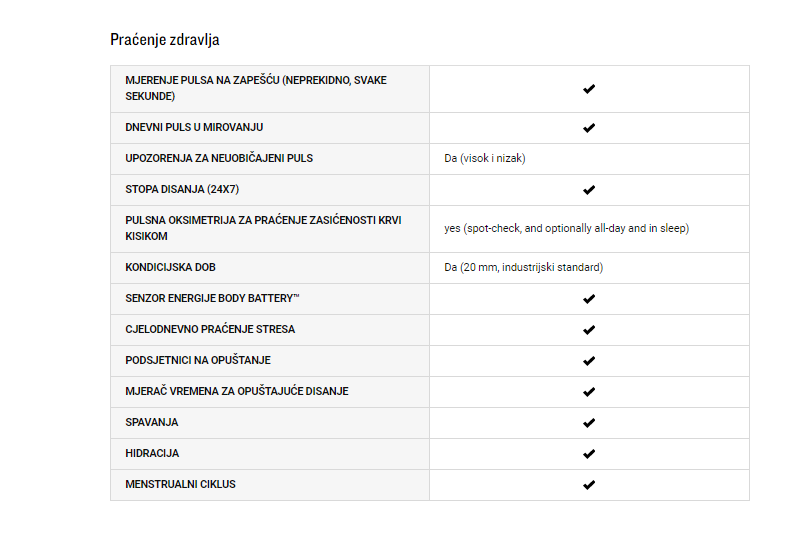
Task: Click the Menstrualni ciklus label text
Action: [180, 484]
